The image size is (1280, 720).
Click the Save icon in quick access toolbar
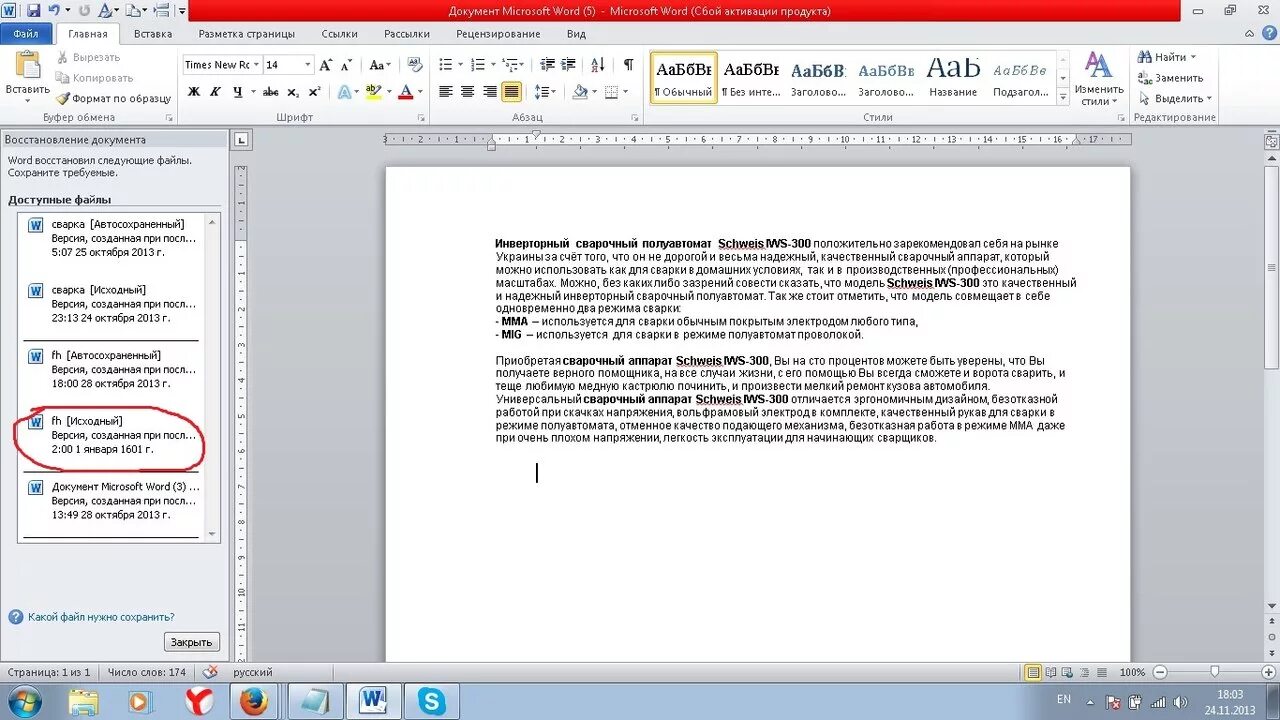coord(33,11)
